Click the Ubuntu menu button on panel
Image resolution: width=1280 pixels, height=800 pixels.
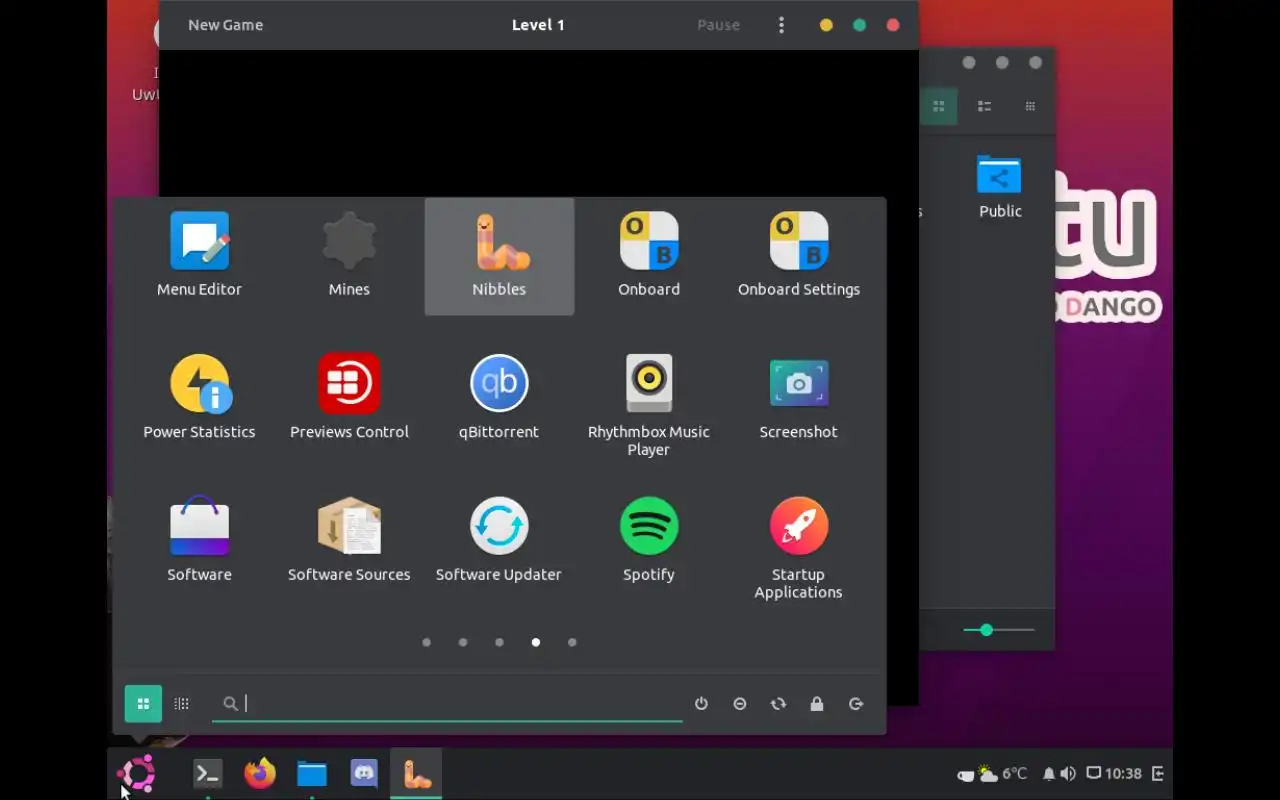(x=136, y=773)
